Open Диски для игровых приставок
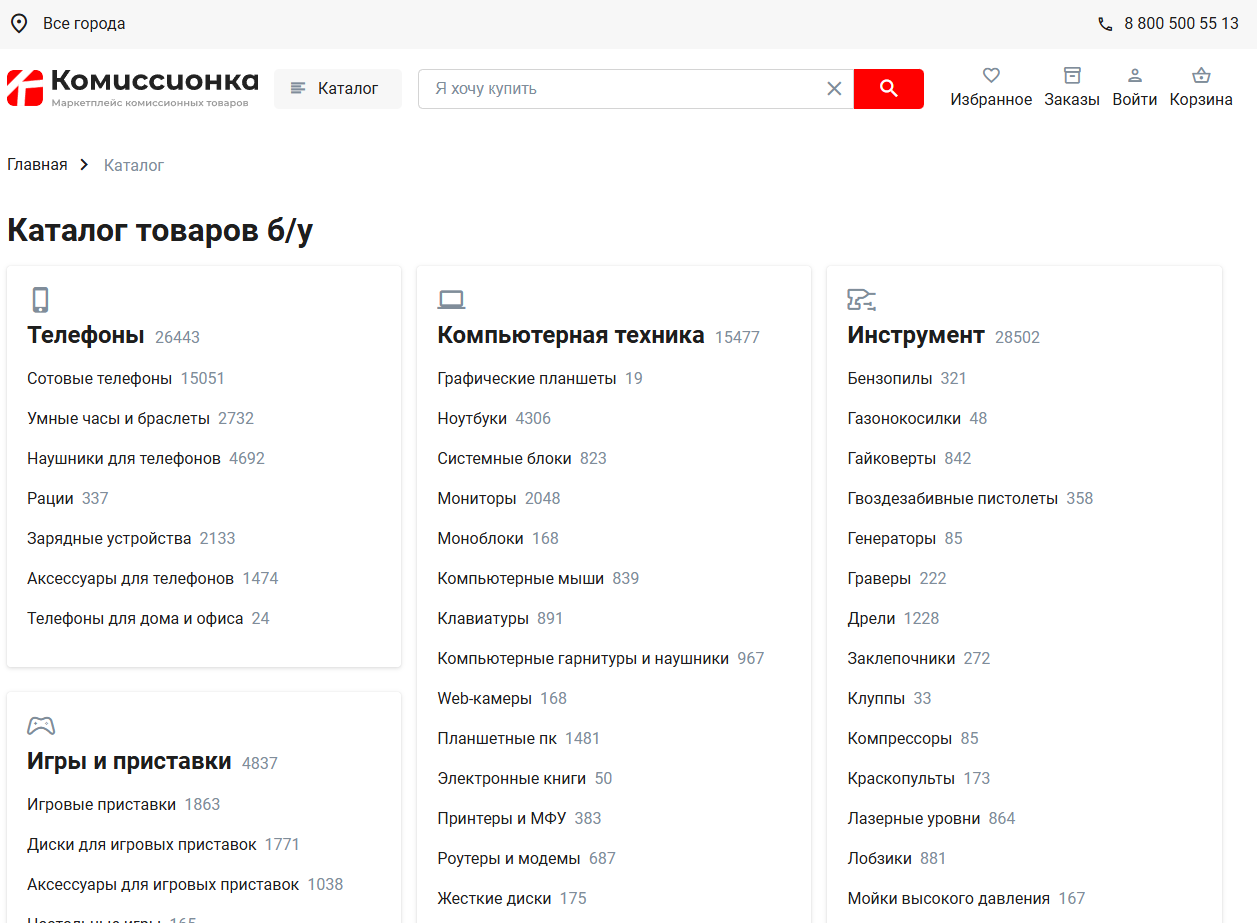The image size is (1257, 923). (x=142, y=844)
